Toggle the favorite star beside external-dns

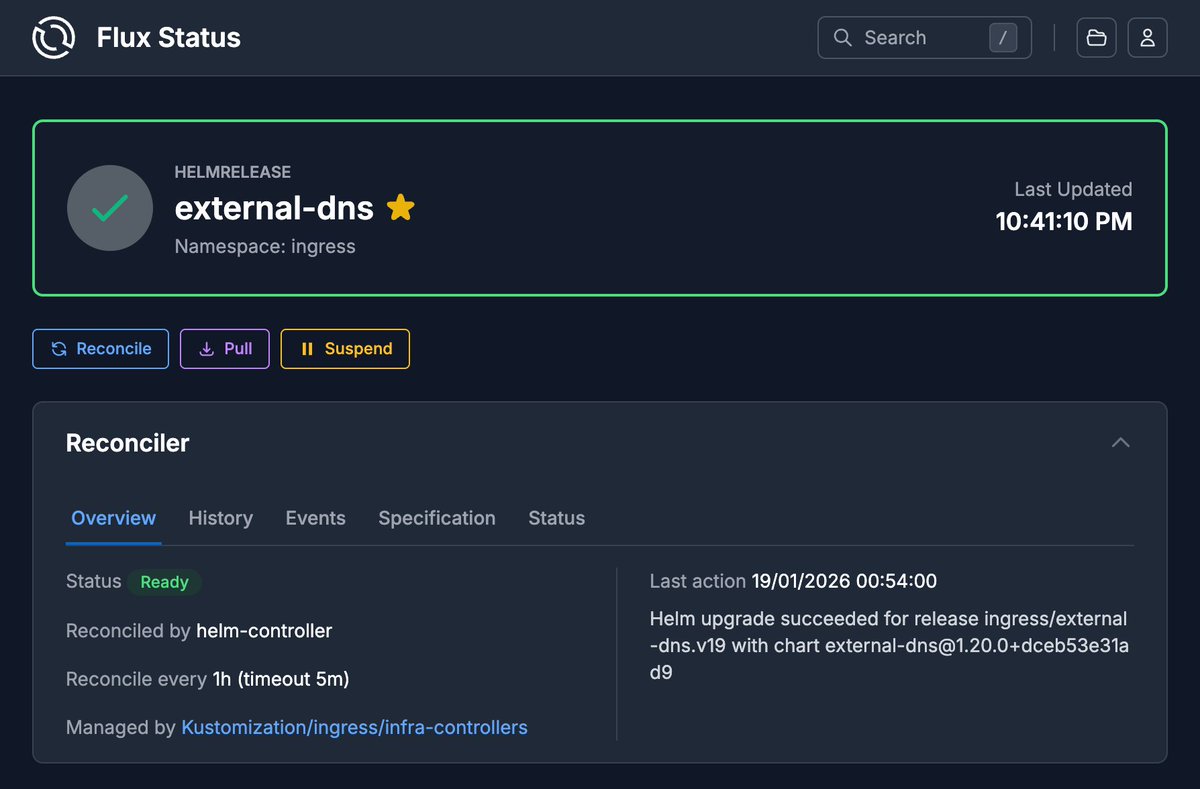coord(400,208)
